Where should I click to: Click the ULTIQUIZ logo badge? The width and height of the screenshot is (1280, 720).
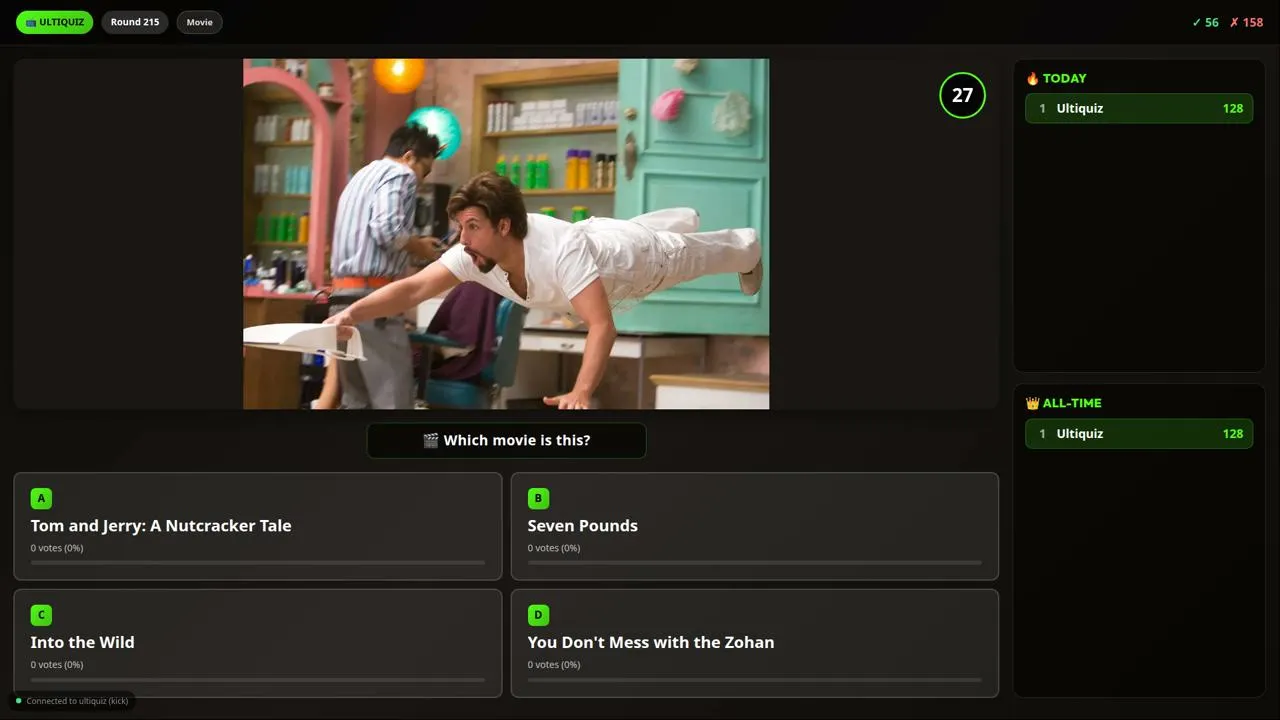tap(54, 22)
